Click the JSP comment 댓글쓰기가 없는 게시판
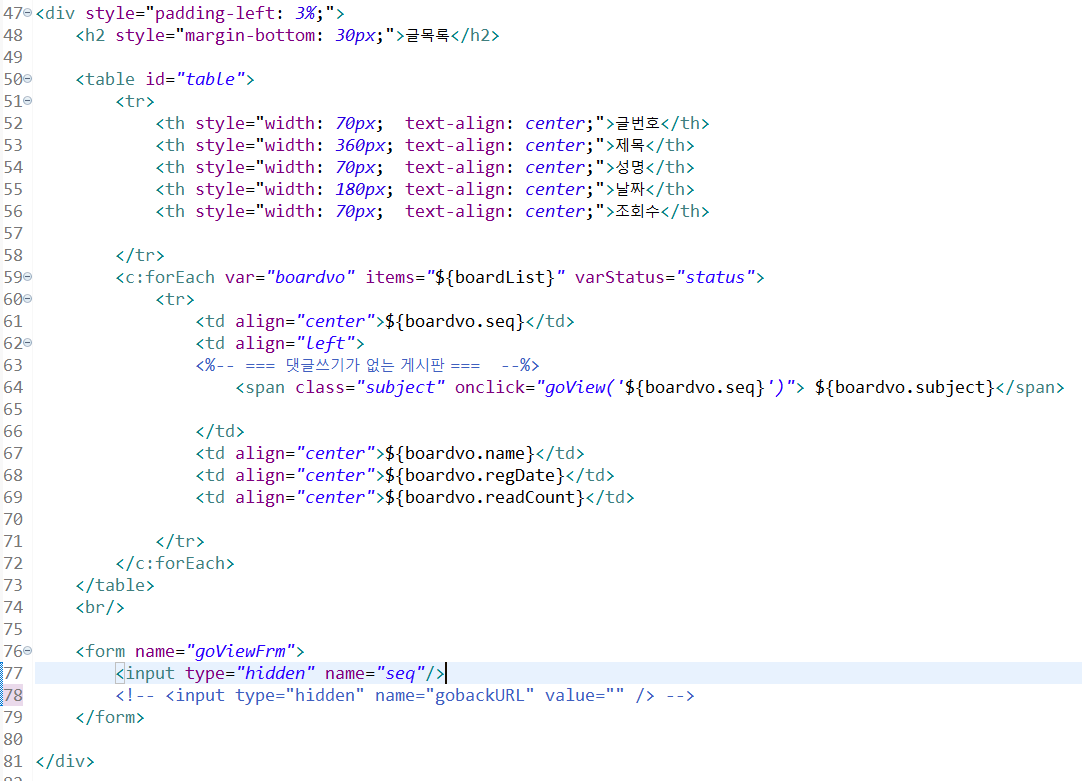Image resolution: width=1082 pixels, height=781 pixels. [x=367, y=365]
